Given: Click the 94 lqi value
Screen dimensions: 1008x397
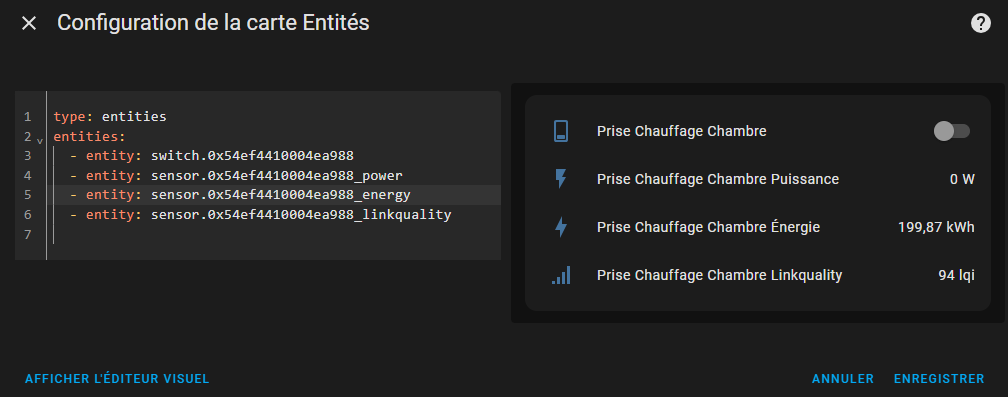Looking at the screenshot, I should pyautogui.click(x=956, y=276).
